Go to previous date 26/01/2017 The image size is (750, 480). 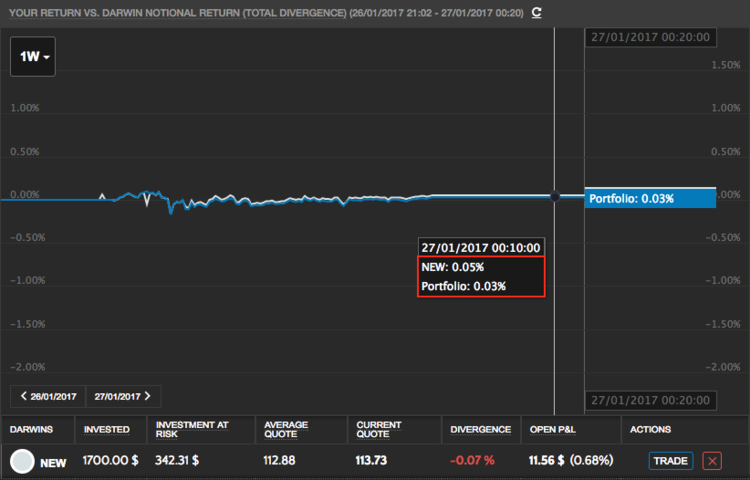coord(48,396)
